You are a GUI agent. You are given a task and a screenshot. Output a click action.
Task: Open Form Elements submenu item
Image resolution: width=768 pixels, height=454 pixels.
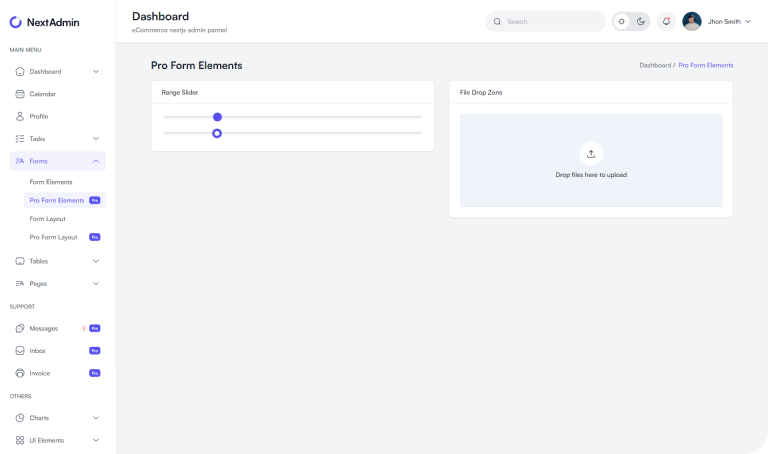coord(51,182)
